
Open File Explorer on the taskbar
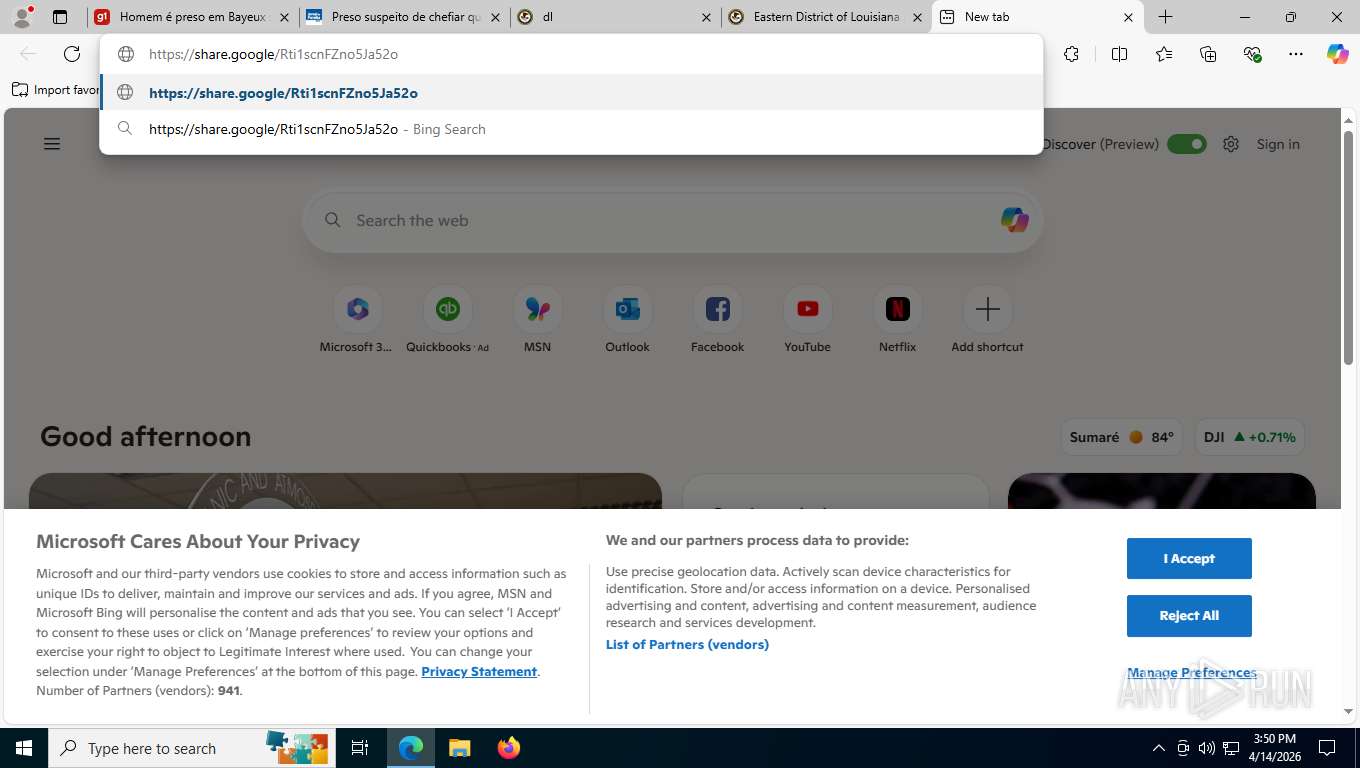coord(459,748)
